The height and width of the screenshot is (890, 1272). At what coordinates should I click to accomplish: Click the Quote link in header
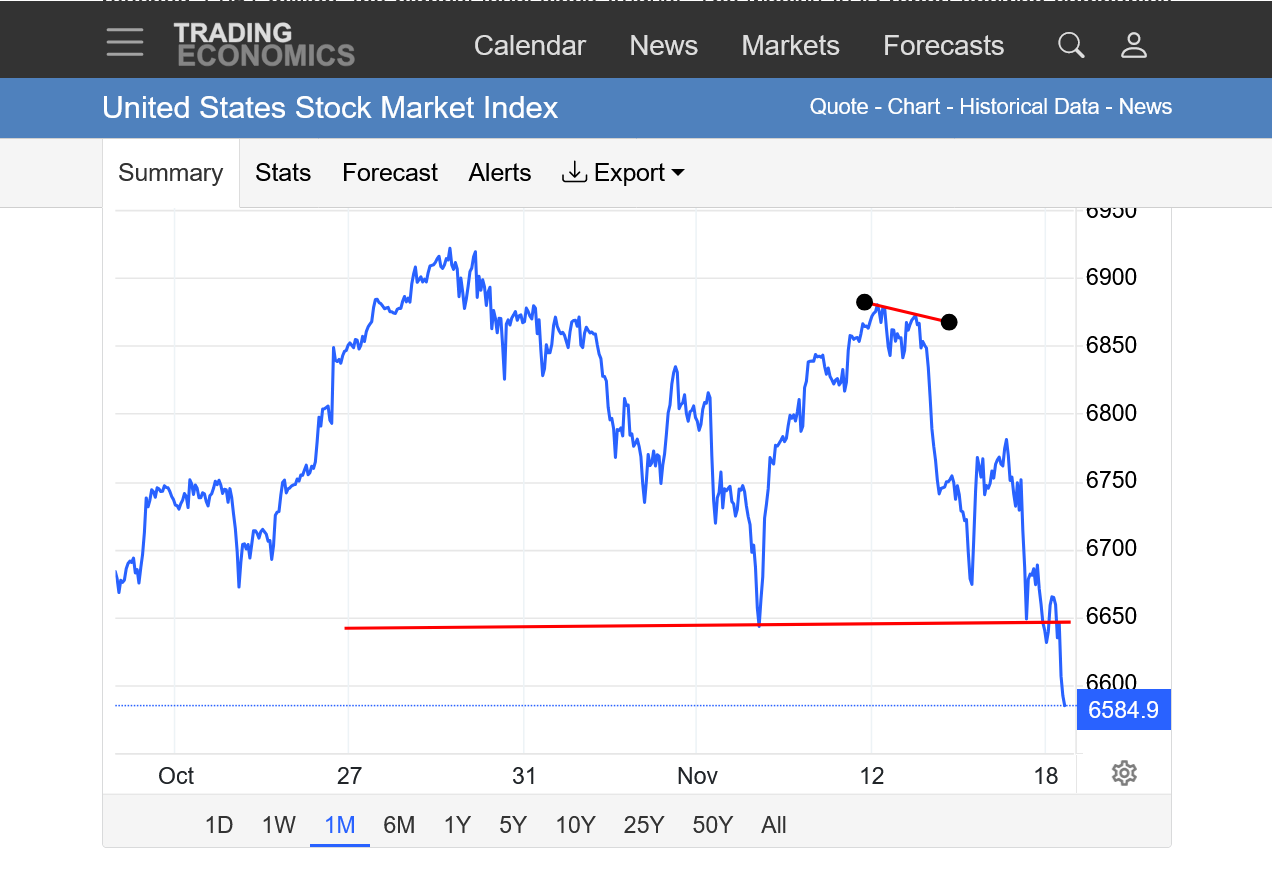pyautogui.click(x=838, y=107)
